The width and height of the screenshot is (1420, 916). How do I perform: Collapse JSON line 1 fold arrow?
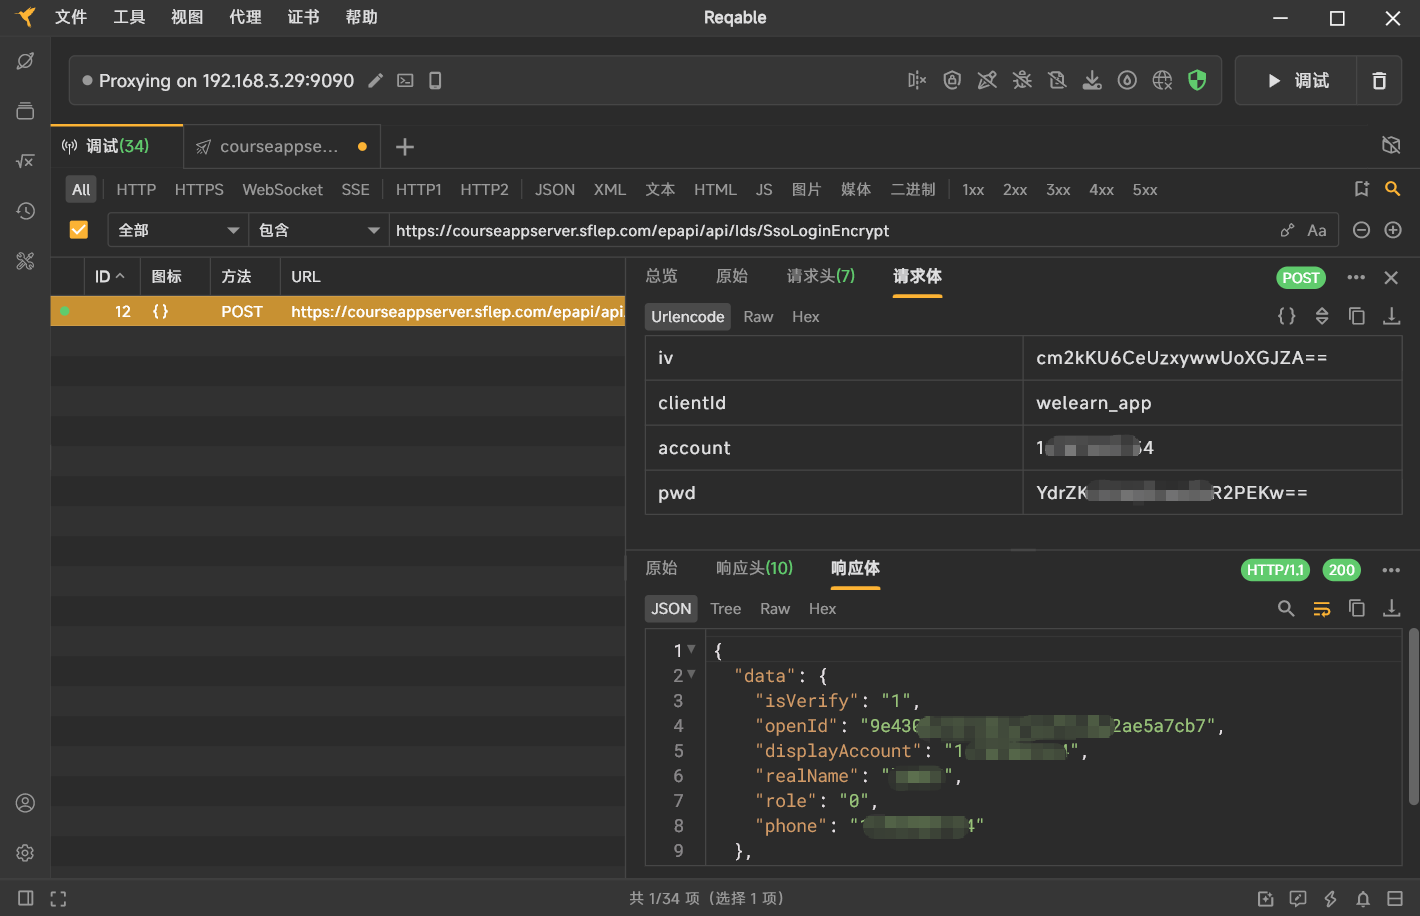pyautogui.click(x=691, y=649)
